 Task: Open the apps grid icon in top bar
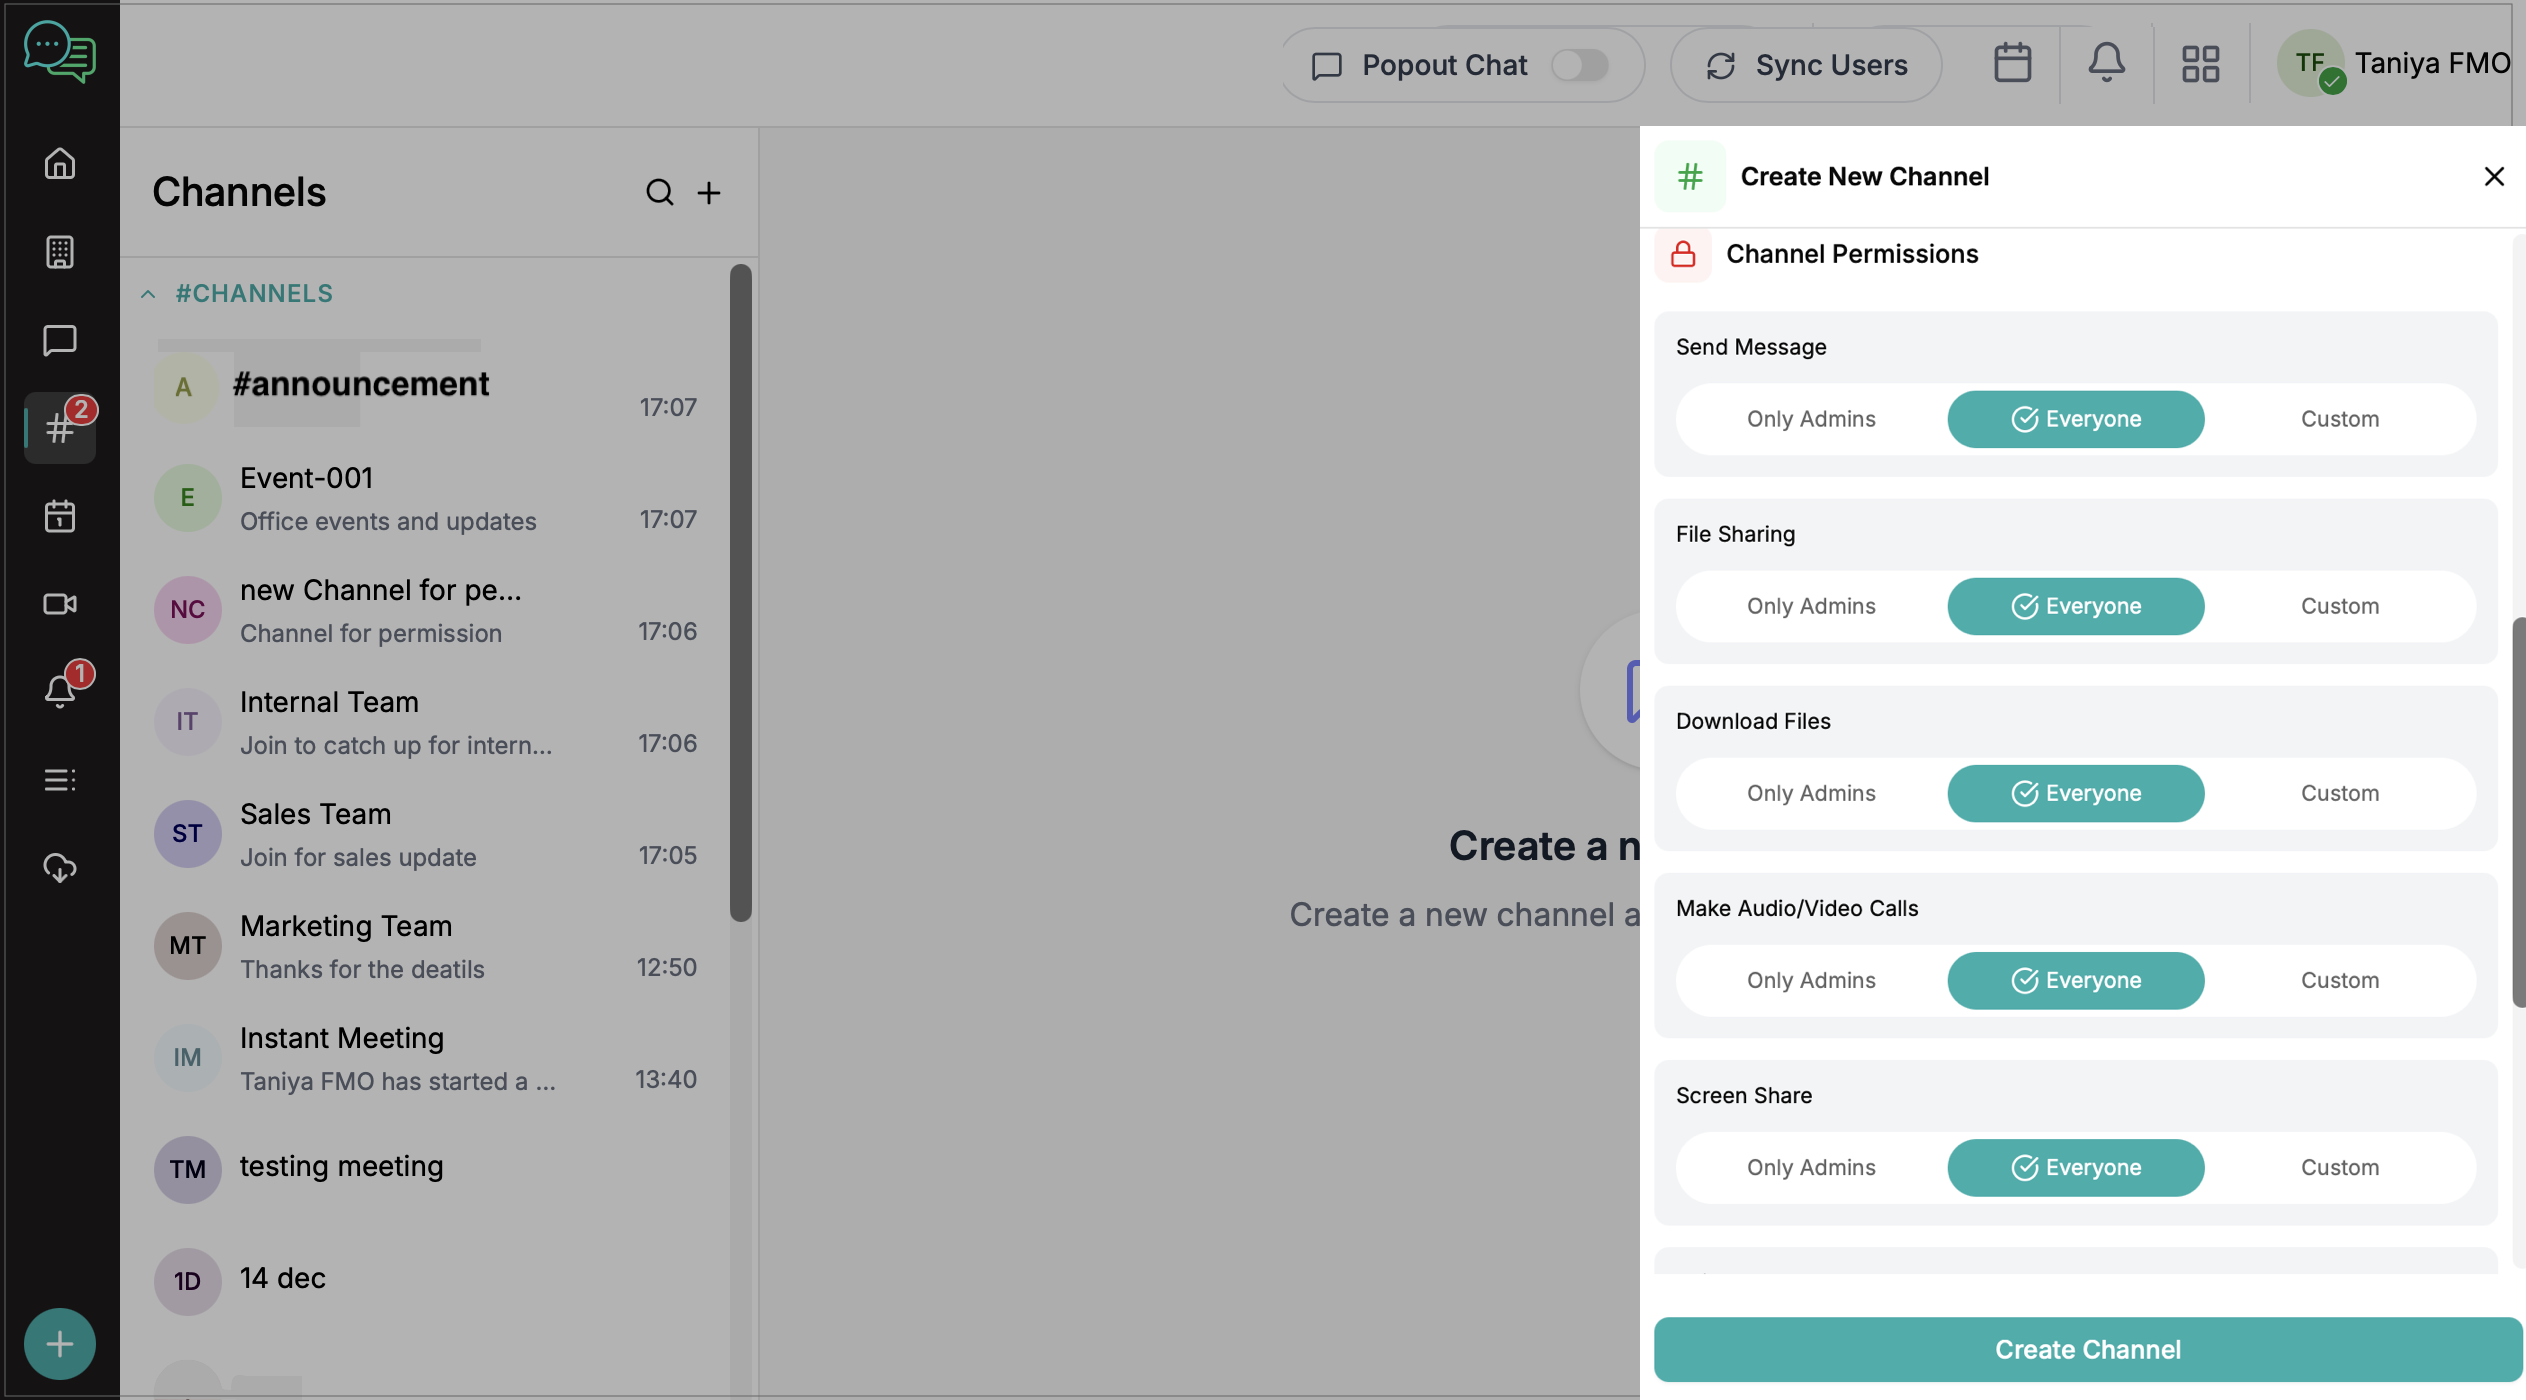click(2200, 64)
